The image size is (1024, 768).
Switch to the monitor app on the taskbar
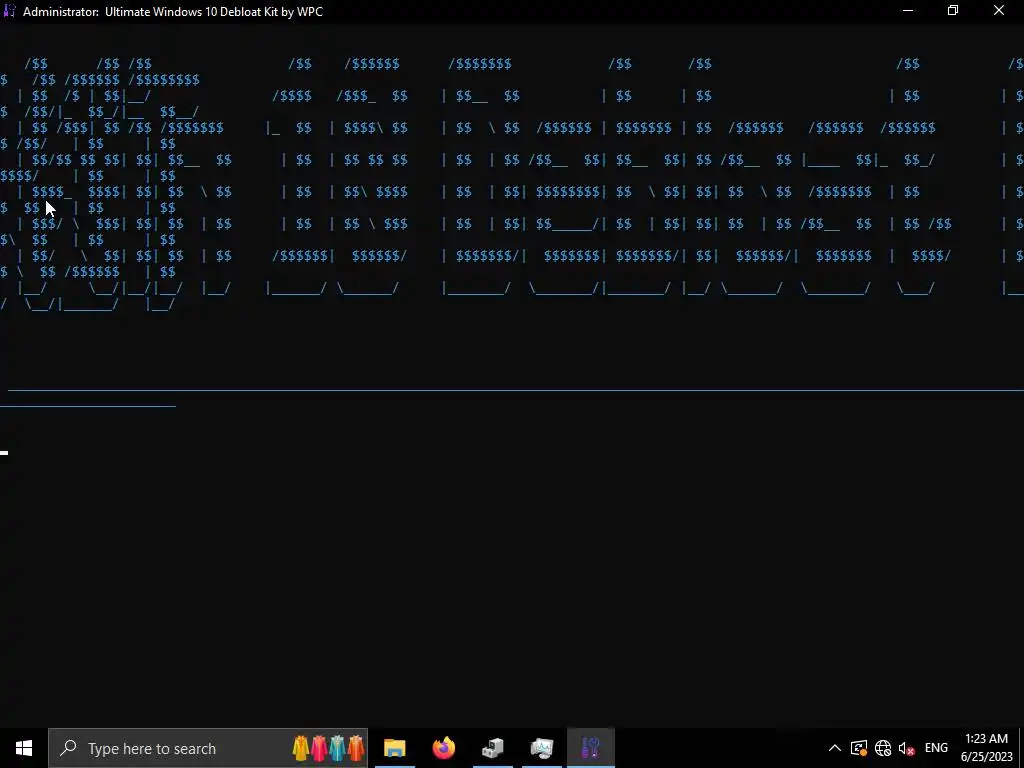pyautogui.click(x=542, y=748)
